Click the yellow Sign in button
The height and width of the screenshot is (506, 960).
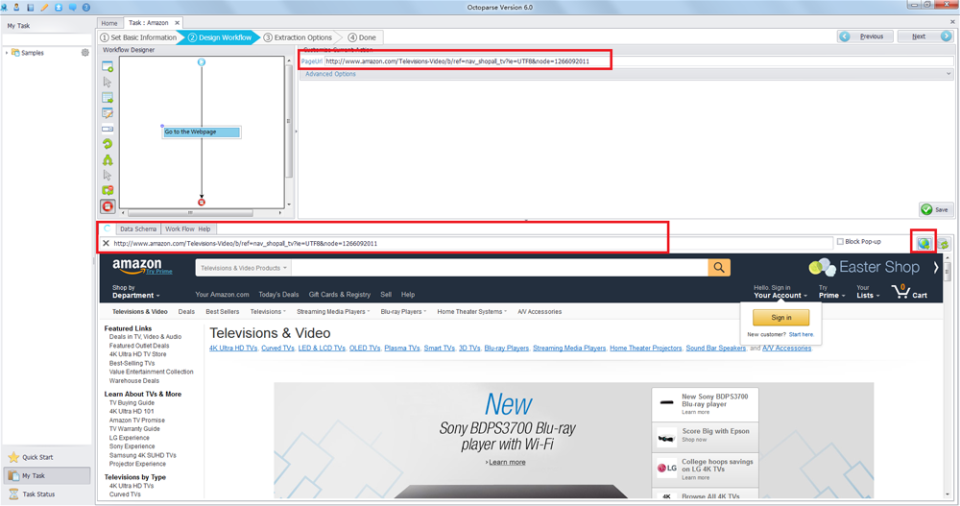(x=781, y=317)
